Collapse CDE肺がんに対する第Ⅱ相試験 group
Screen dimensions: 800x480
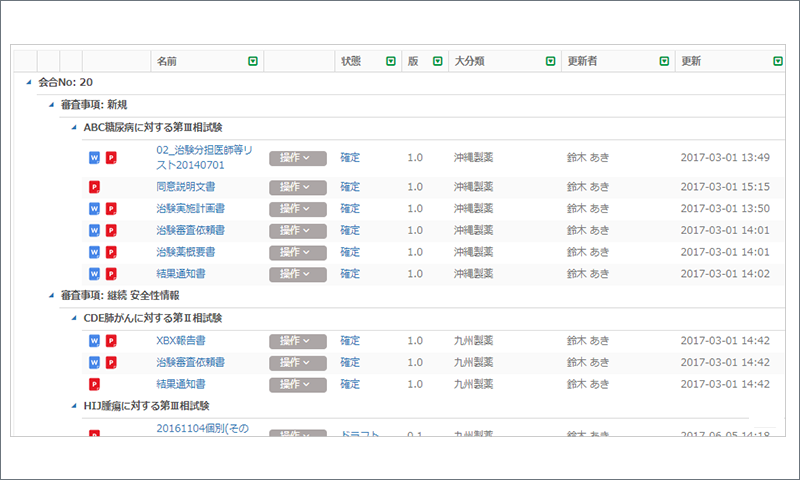tap(74, 318)
